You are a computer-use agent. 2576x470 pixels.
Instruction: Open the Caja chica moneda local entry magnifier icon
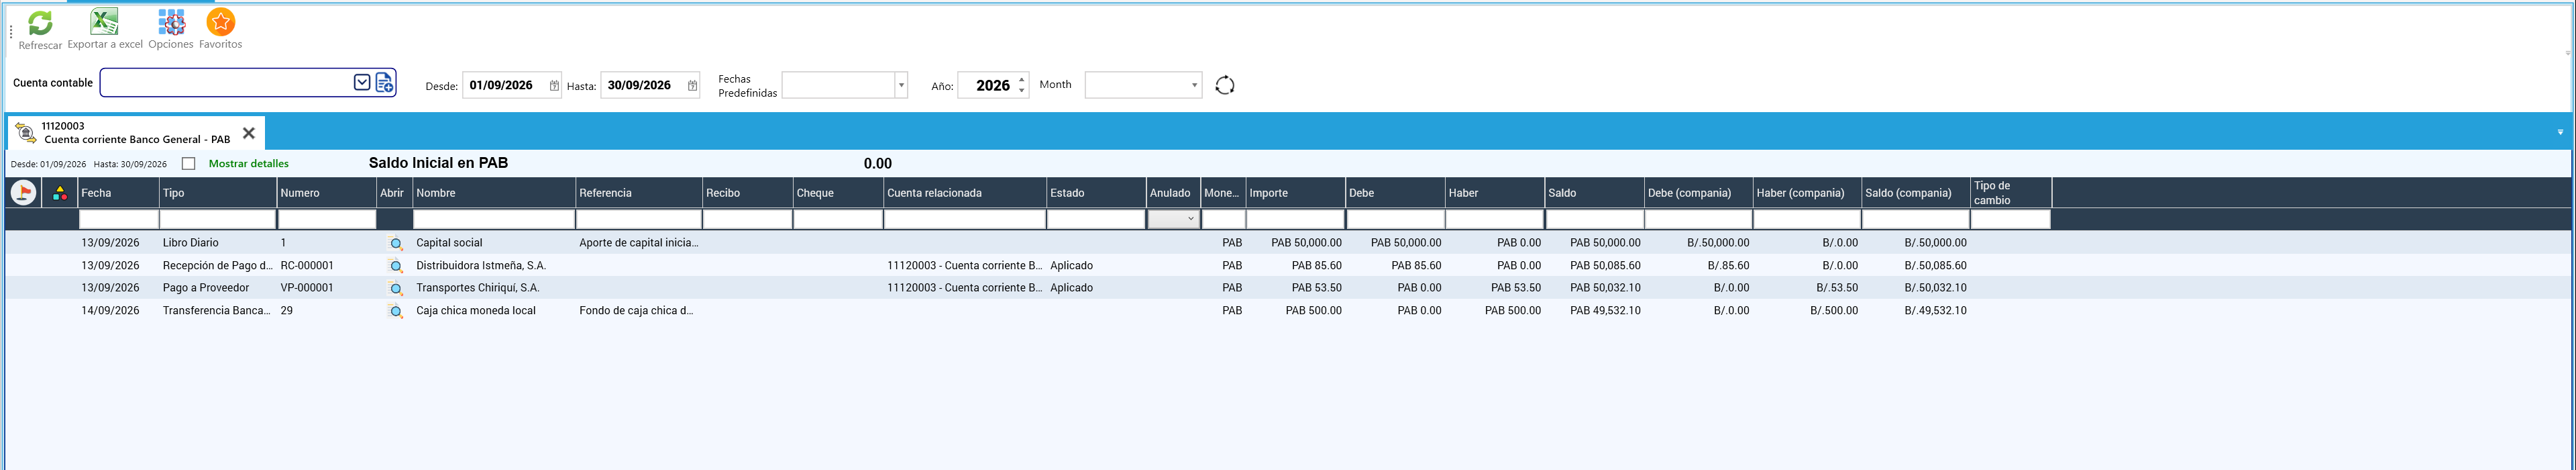(396, 311)
